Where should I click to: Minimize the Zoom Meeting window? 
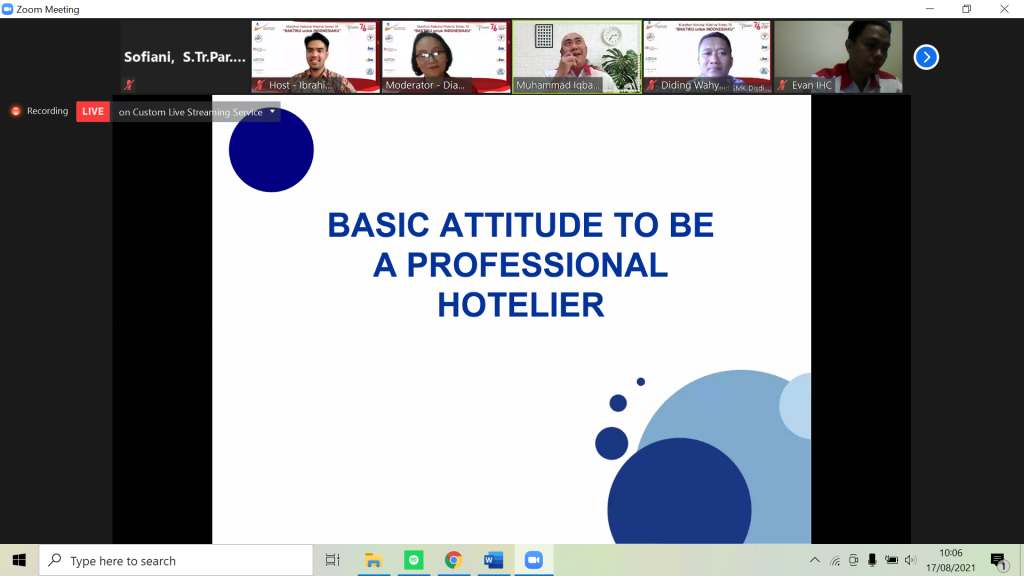click(x=930, y=9)
